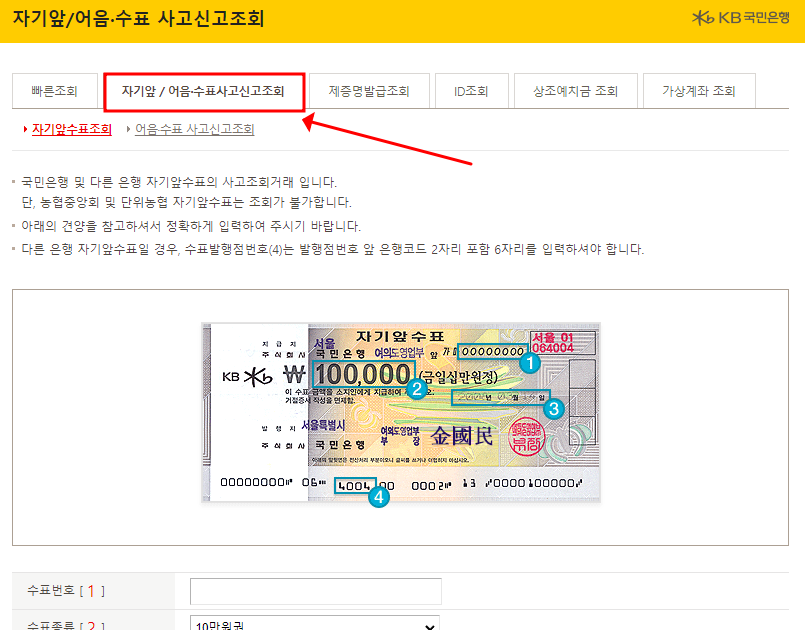Open the 어음수표 사고신고조회 link
Screen dimensions: 805x630
coord(195,129)
